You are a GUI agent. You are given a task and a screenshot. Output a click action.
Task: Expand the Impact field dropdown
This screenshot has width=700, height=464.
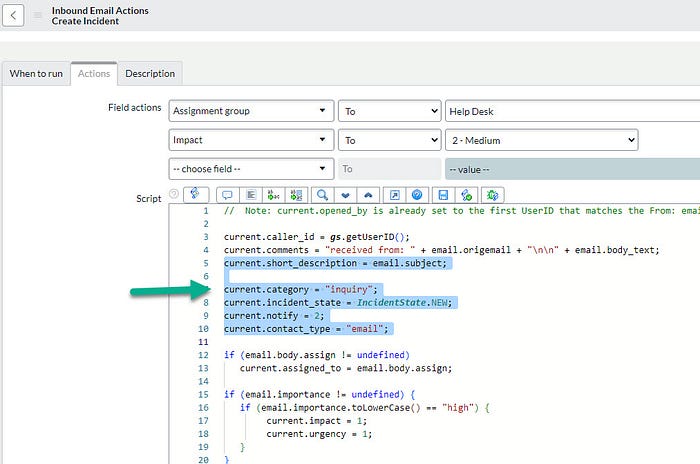tap(250, 141)
